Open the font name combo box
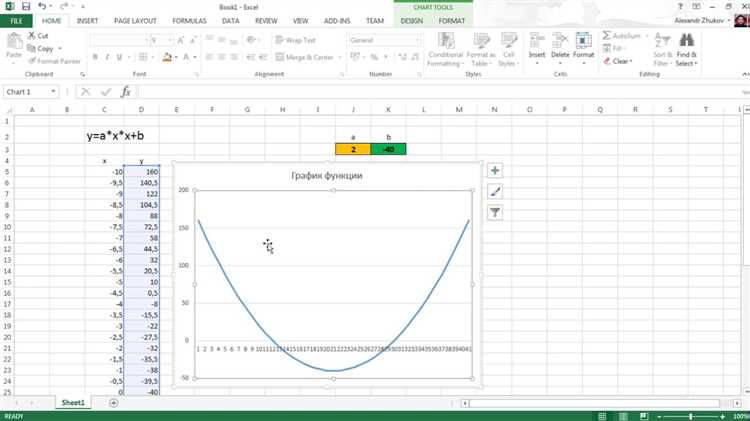The image size is (750, 421). [x=119, y=40]
